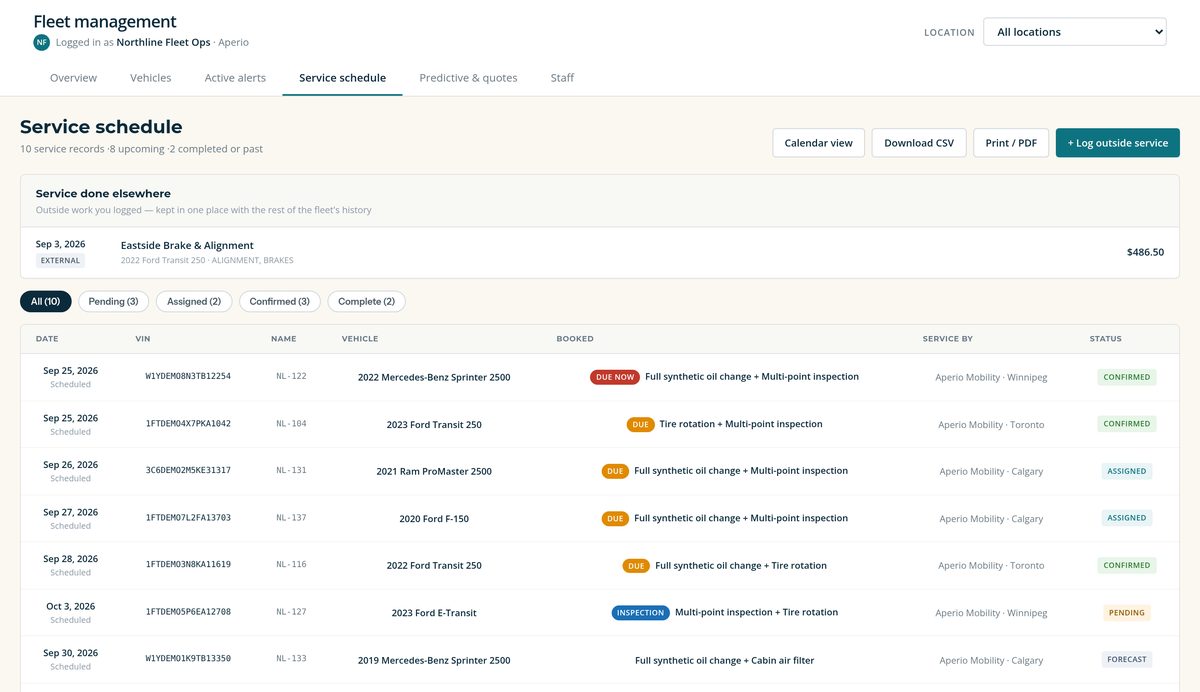
Task: Click VIN 3C6DEM02M5KE31317
Action: pyautogui.click(x=188, y=471)
